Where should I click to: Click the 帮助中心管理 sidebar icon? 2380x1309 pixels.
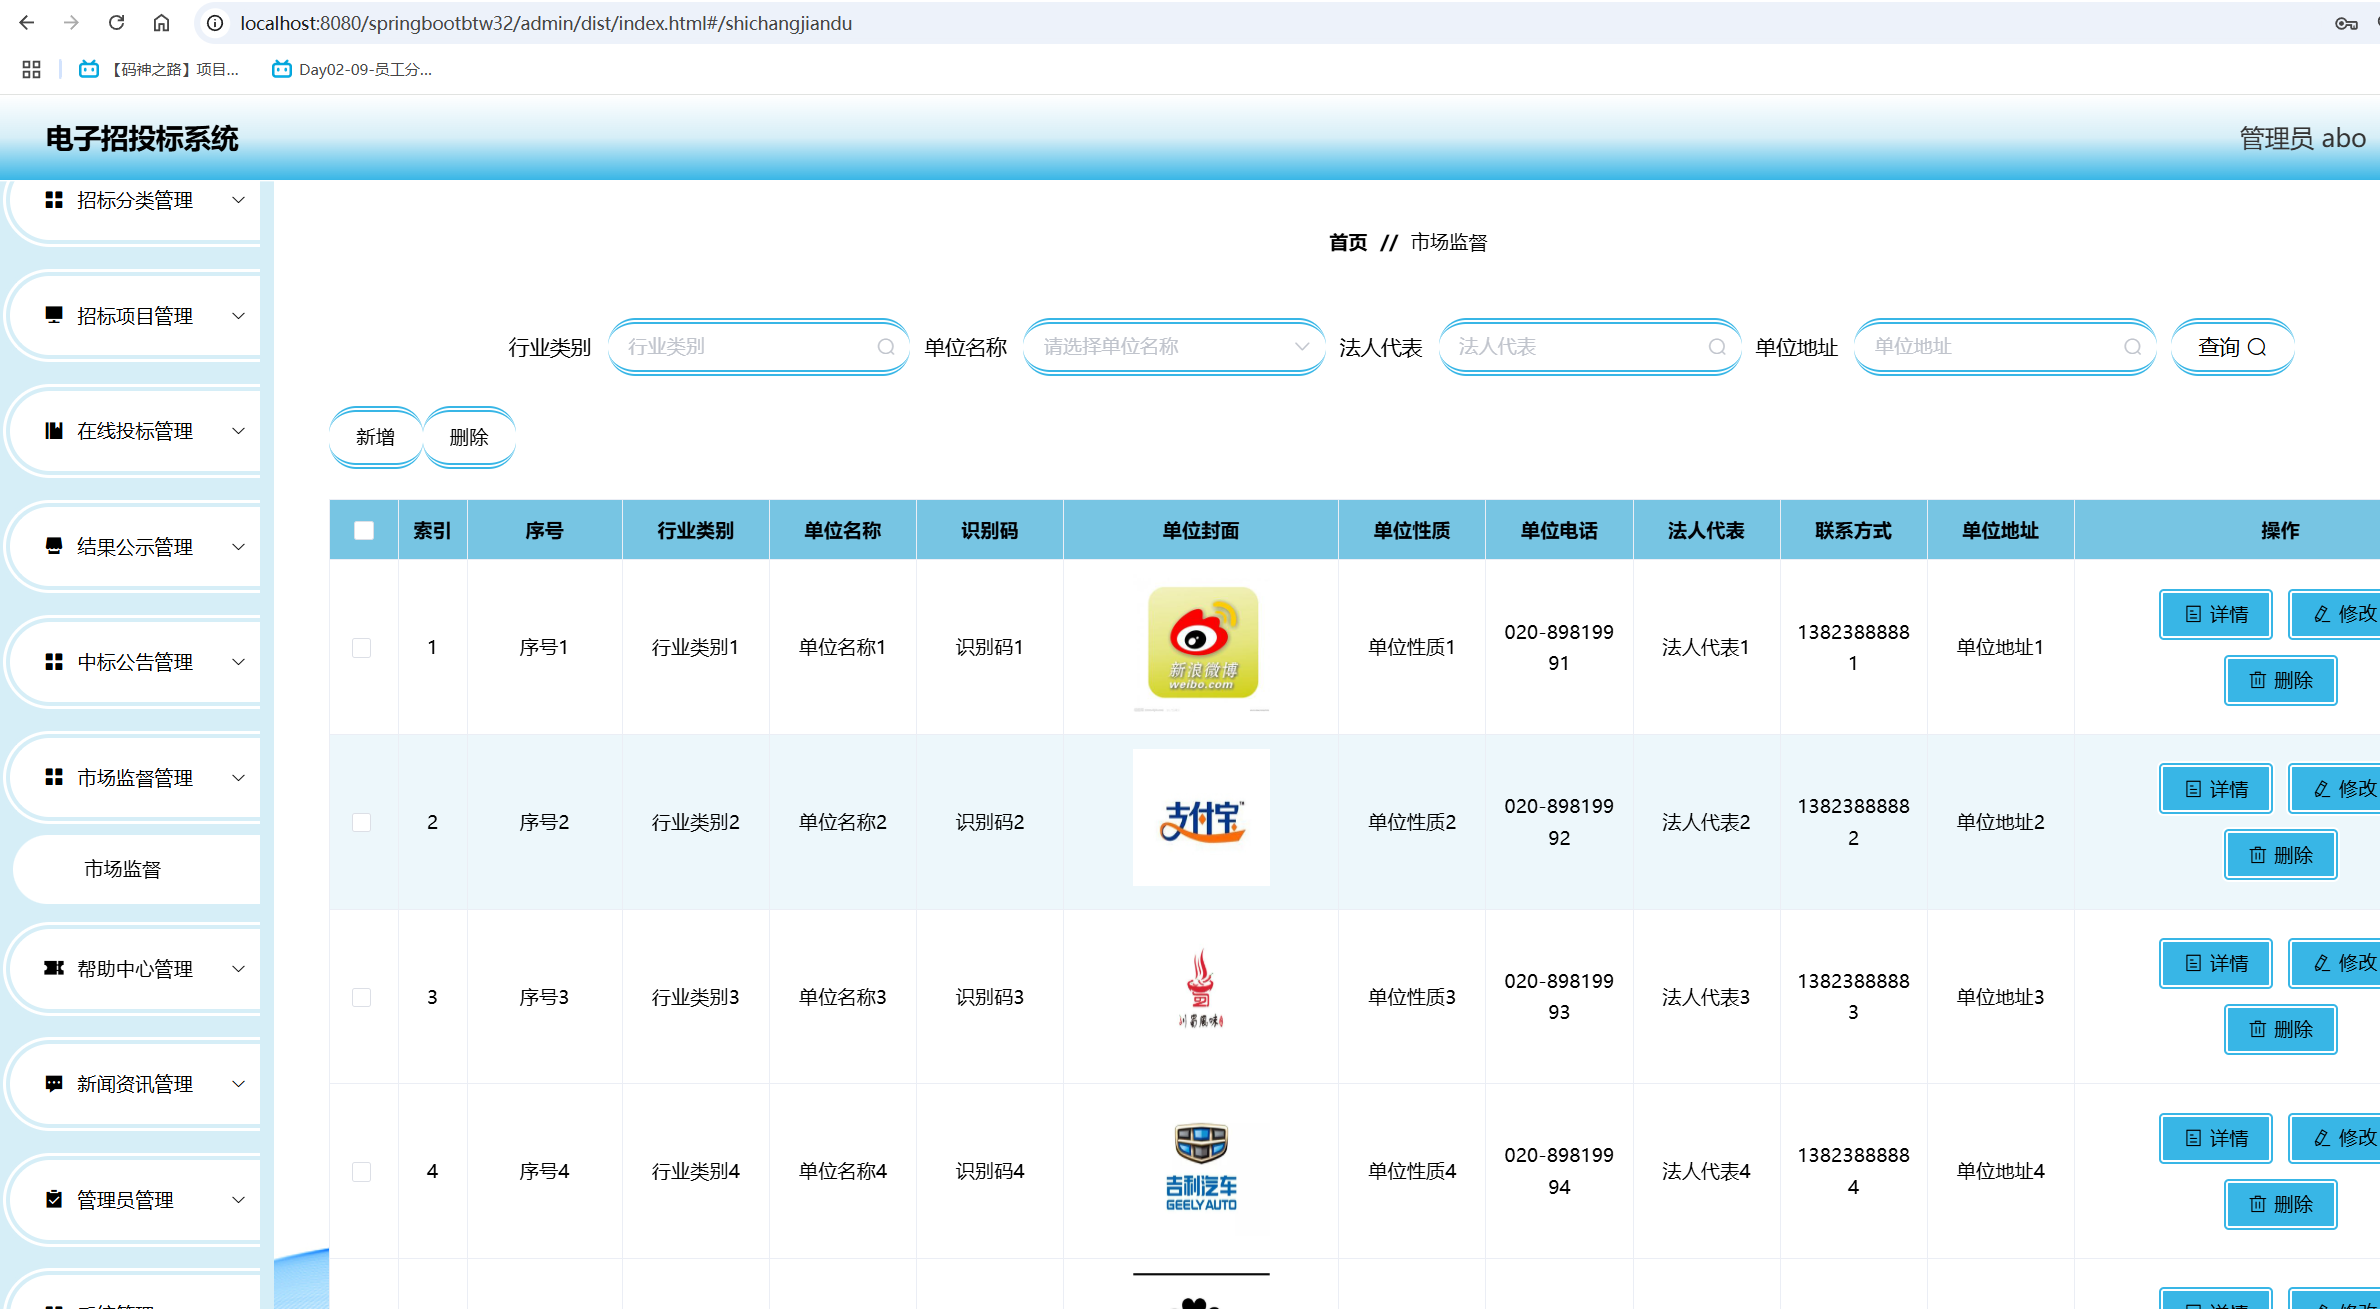coord(54,968)
